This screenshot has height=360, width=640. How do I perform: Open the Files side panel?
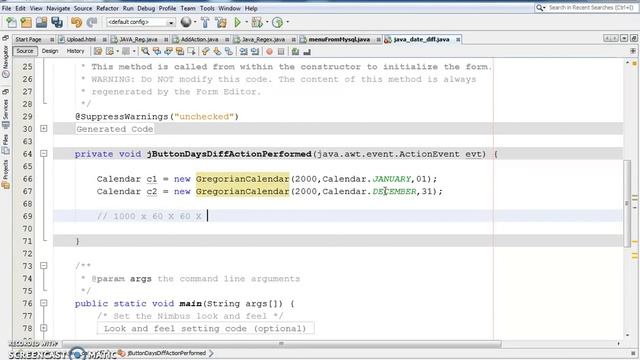click(6, 144)
